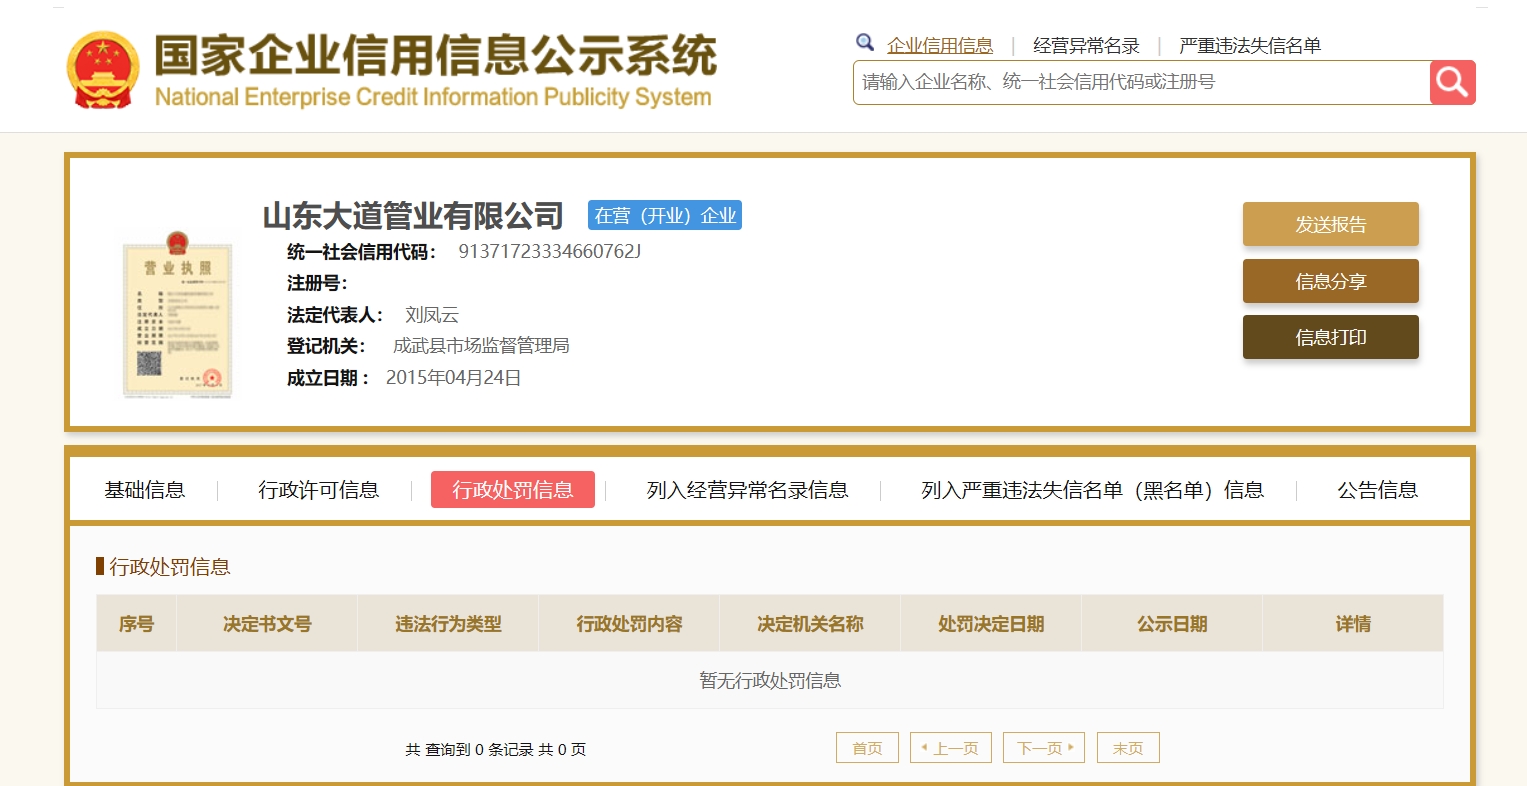Click the 下一页 next page button
This screenshot has height=786, width=1527.
1044,748
